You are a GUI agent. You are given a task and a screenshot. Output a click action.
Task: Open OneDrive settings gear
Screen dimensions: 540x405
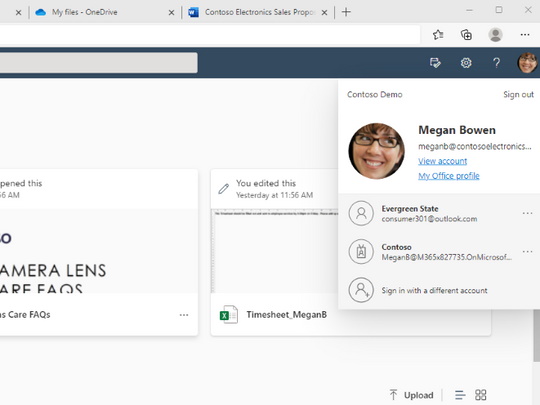point(466,63)
